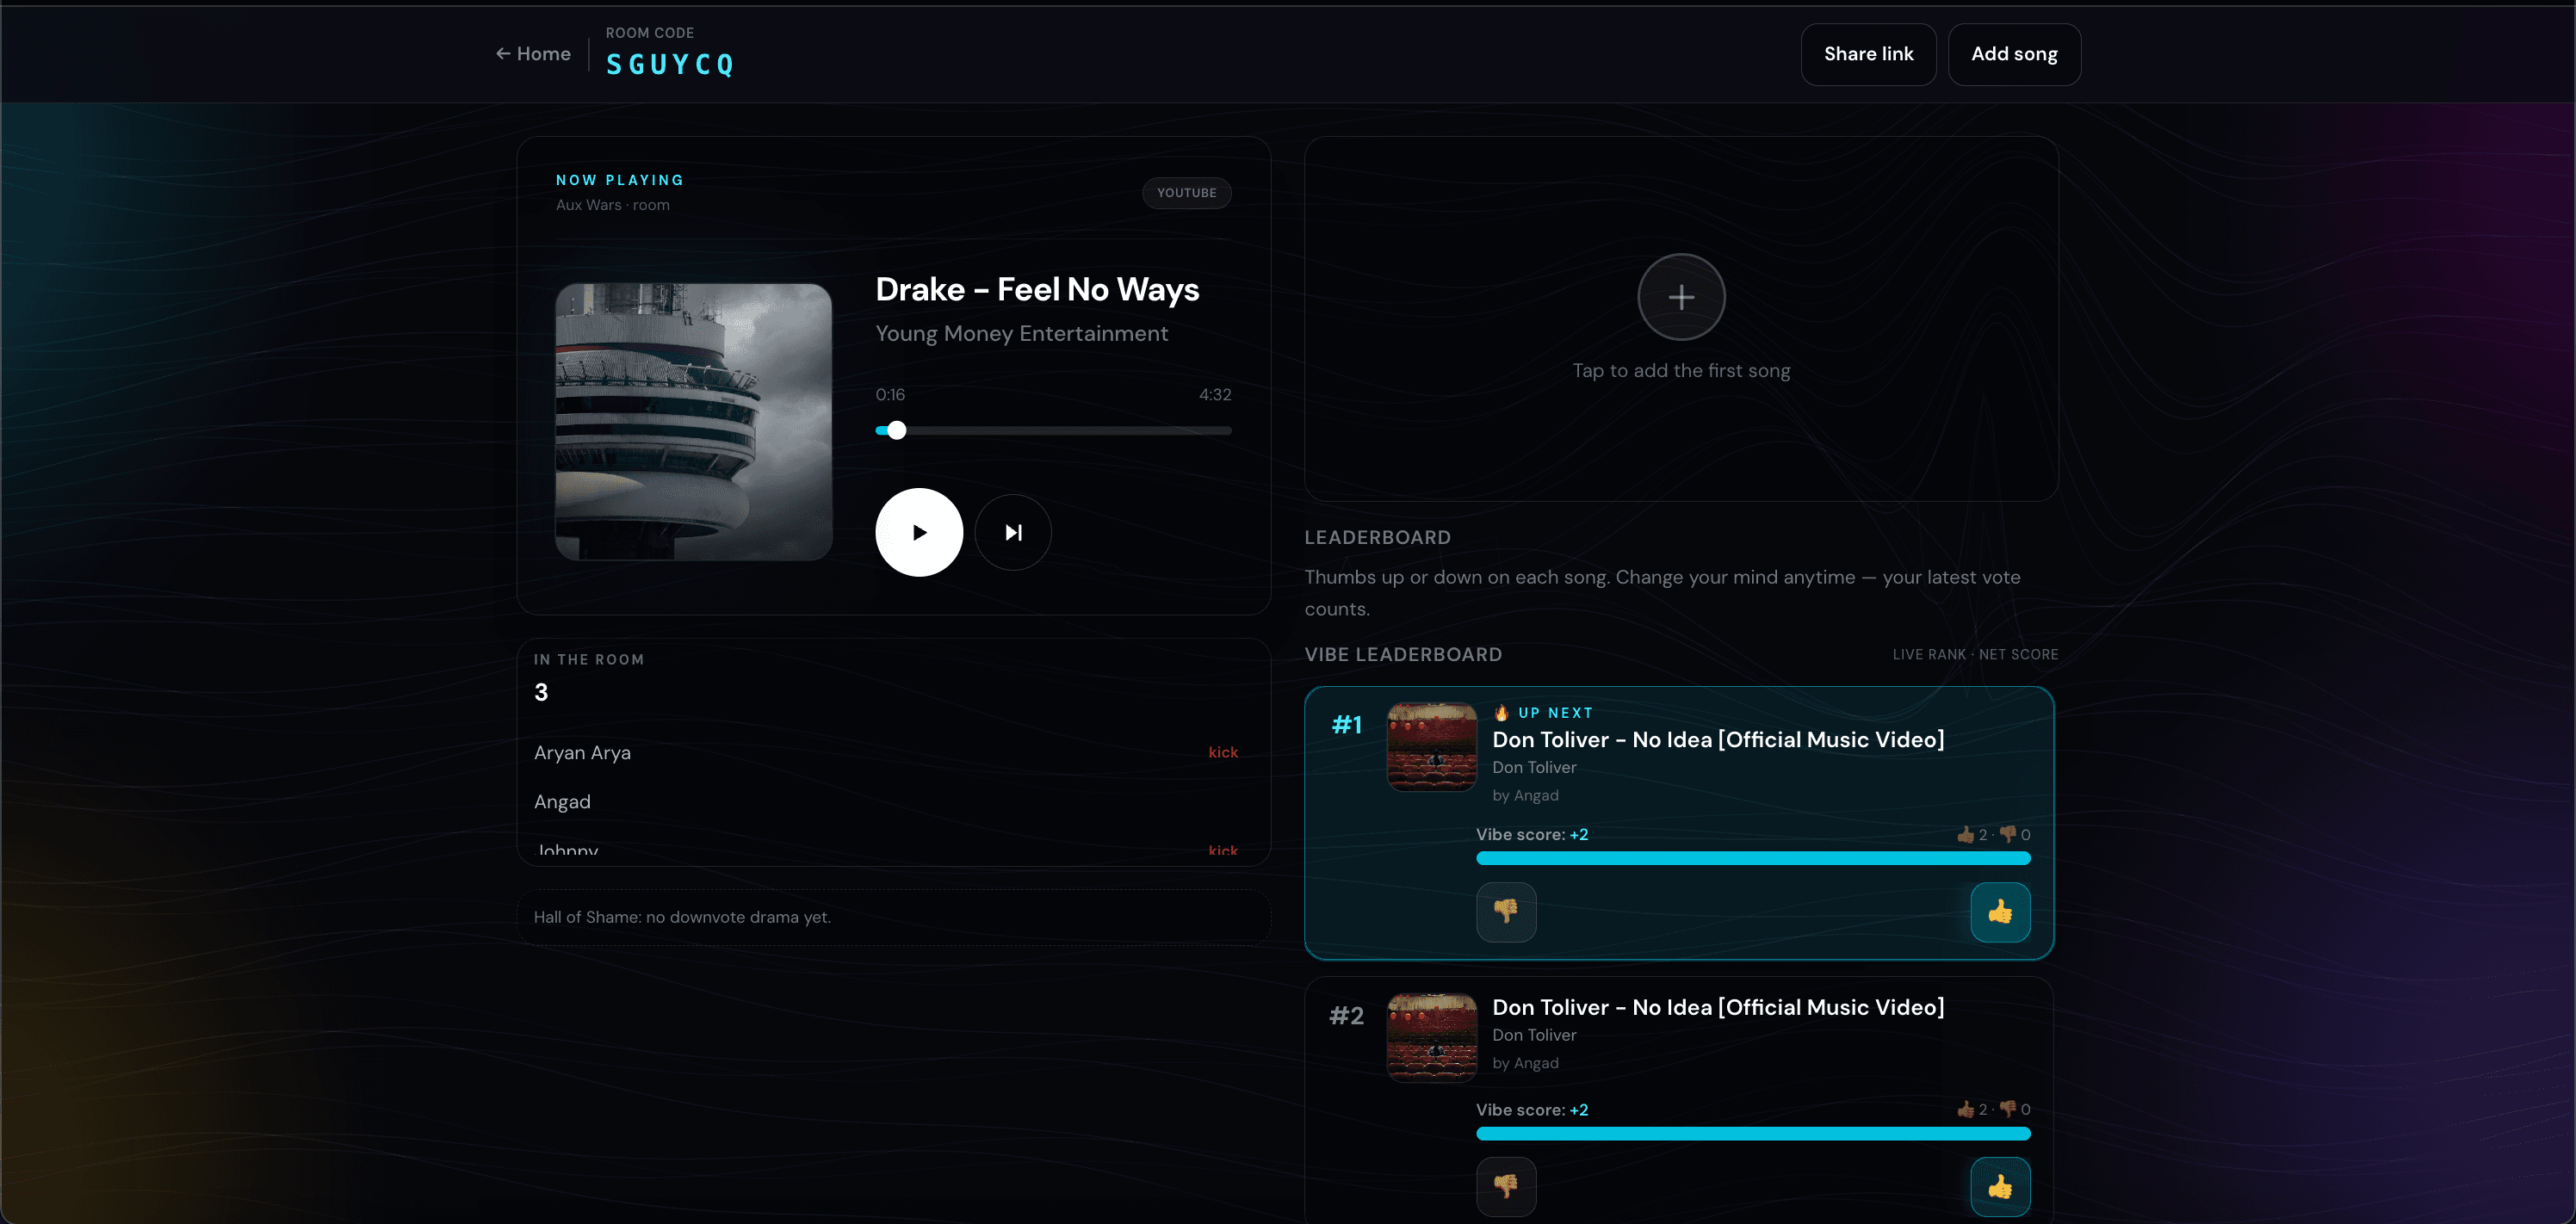The width and height of the screenshot is (2576, 1224).
Task: Click the #1 song title Don Toliver – No Idea
Action: 1718,739
